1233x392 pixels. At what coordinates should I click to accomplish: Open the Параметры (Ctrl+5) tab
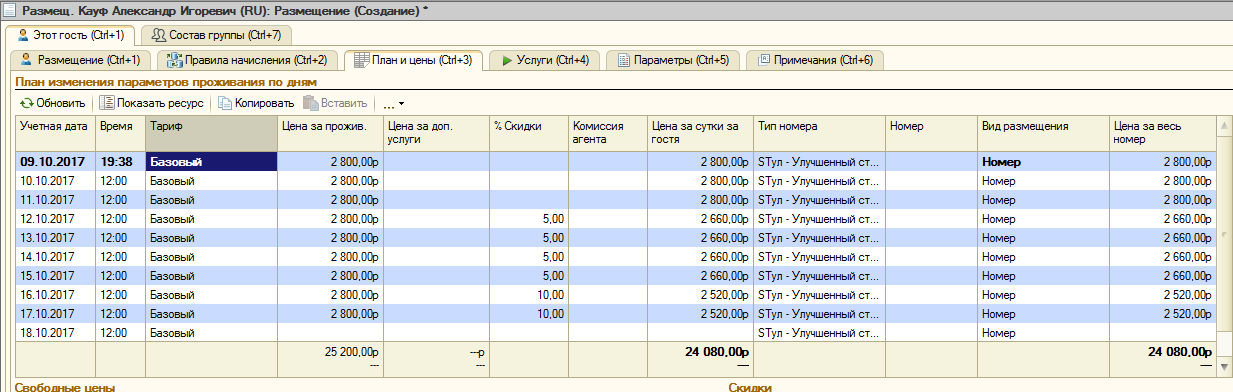pyautogui.click(x=672, y=61)
